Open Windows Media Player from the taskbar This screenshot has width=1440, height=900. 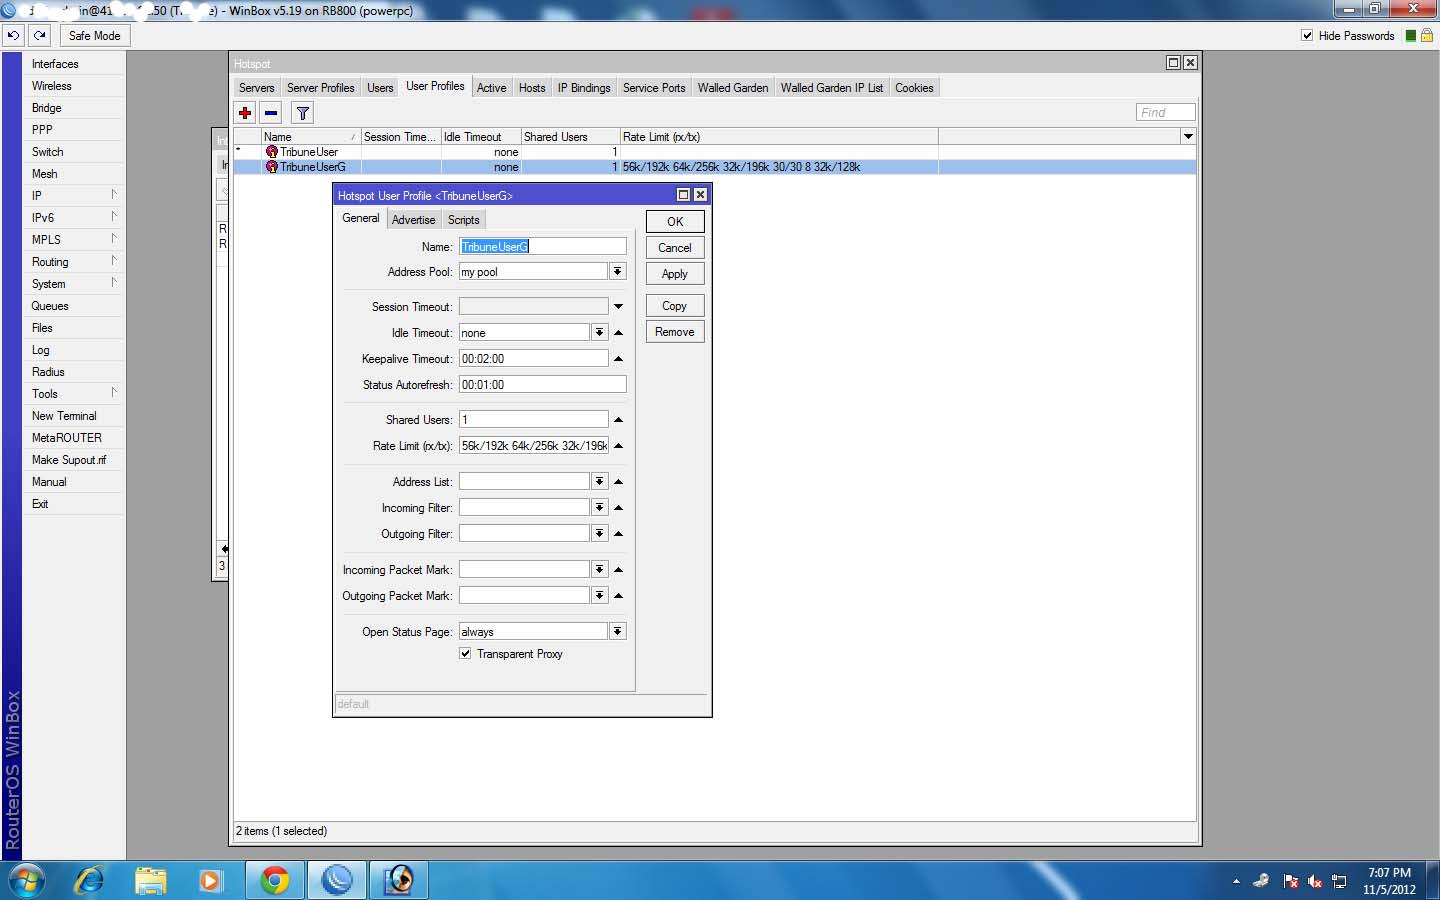pyautogui.click(x=210, y=880)
